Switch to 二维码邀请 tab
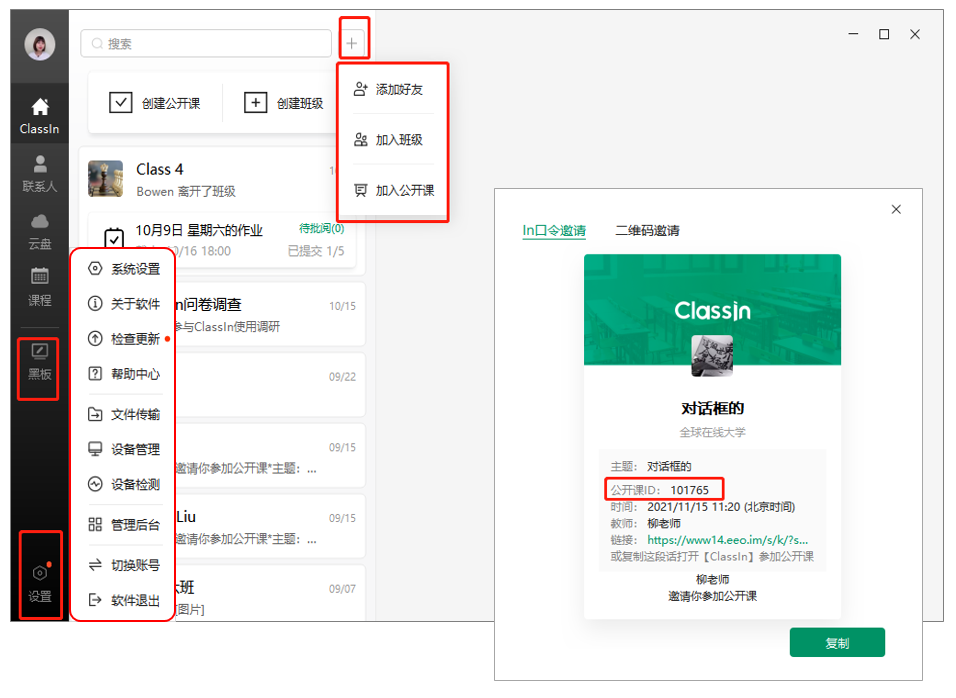Viewport: 956px width, 698px height. pos(647,230)
